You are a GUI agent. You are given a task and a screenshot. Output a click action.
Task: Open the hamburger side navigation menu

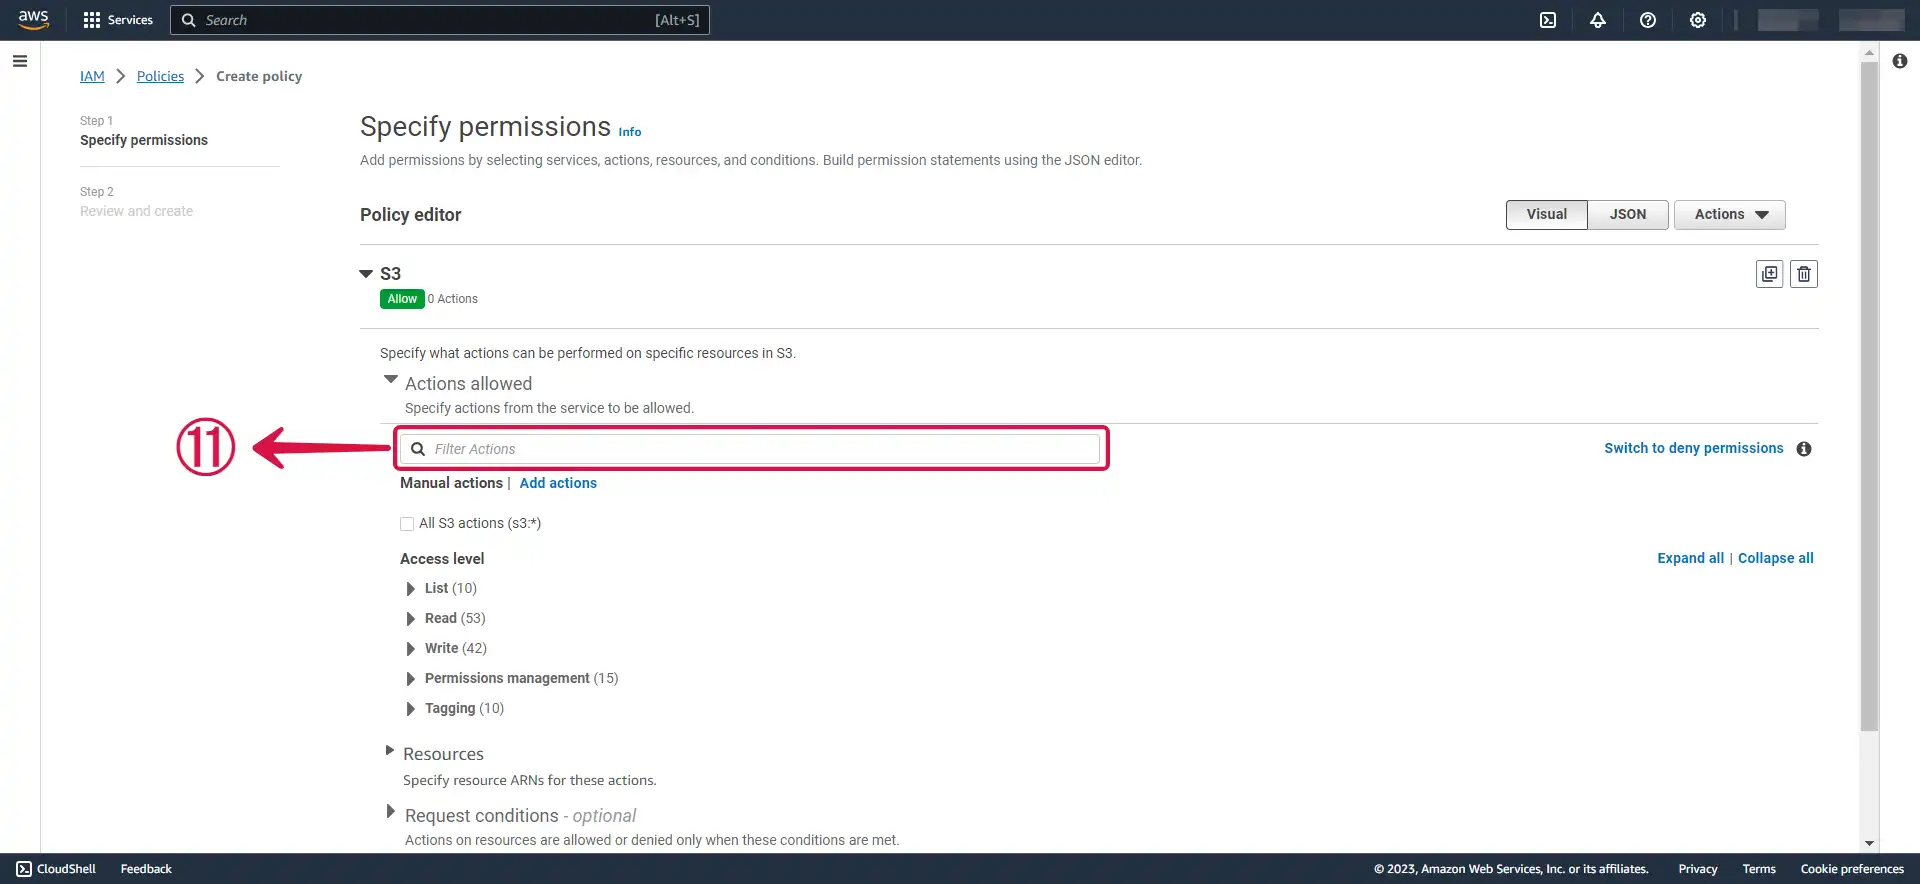pyautogui.click(x=20, y=61)
